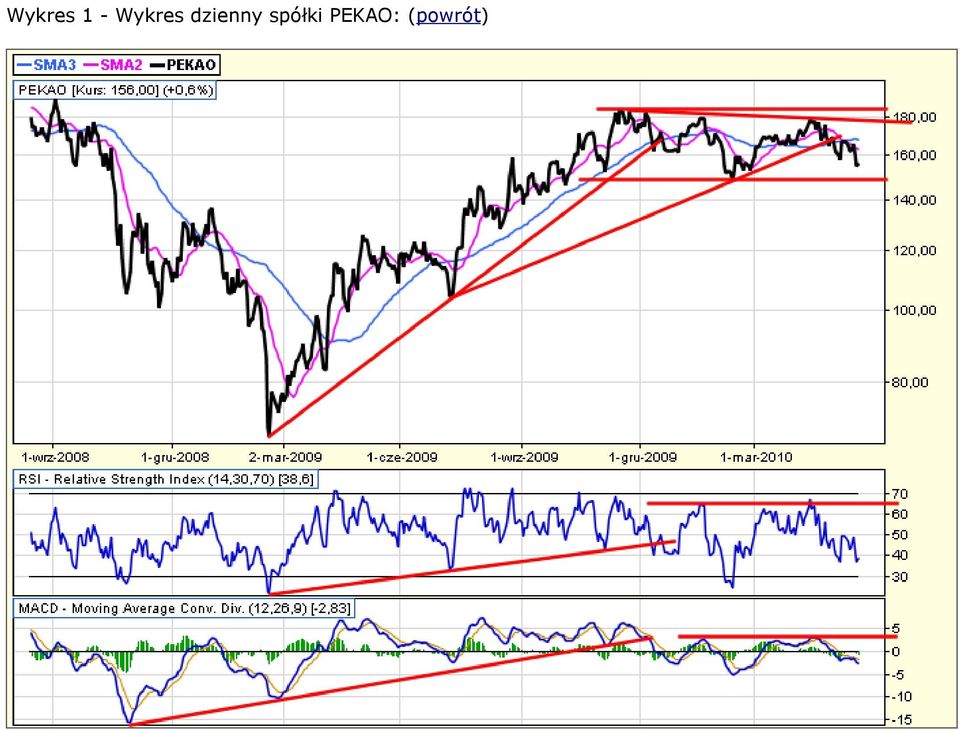Click the 1-cze-2009 date label
The height and width of the screenshot is (729, 960).
coord(402,457)
